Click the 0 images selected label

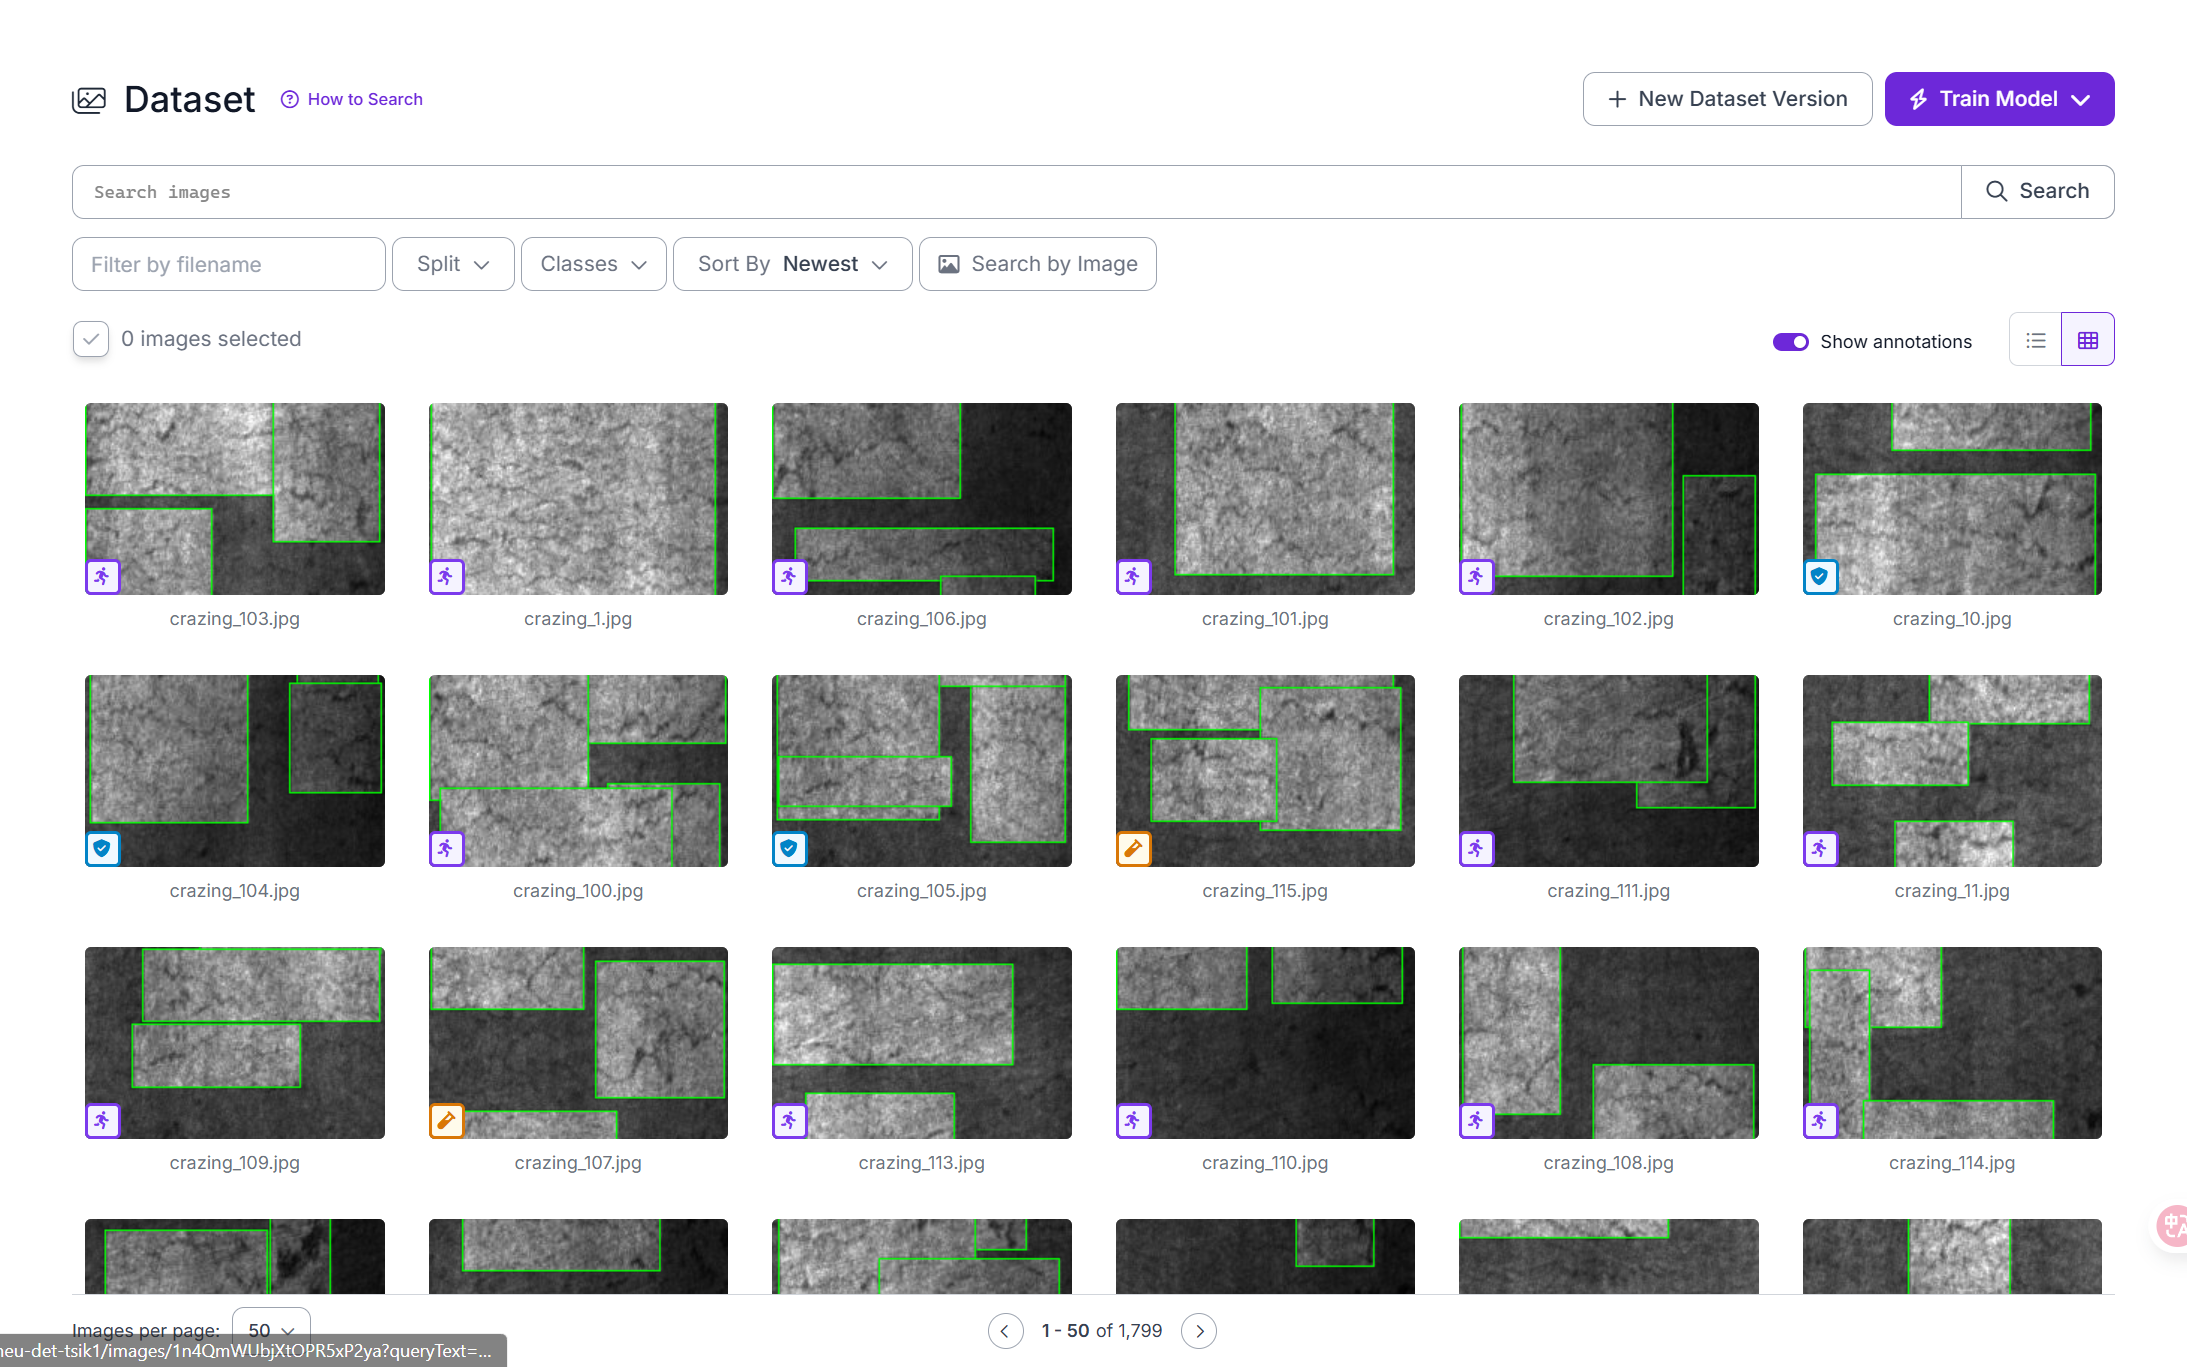tap(211, 339)
